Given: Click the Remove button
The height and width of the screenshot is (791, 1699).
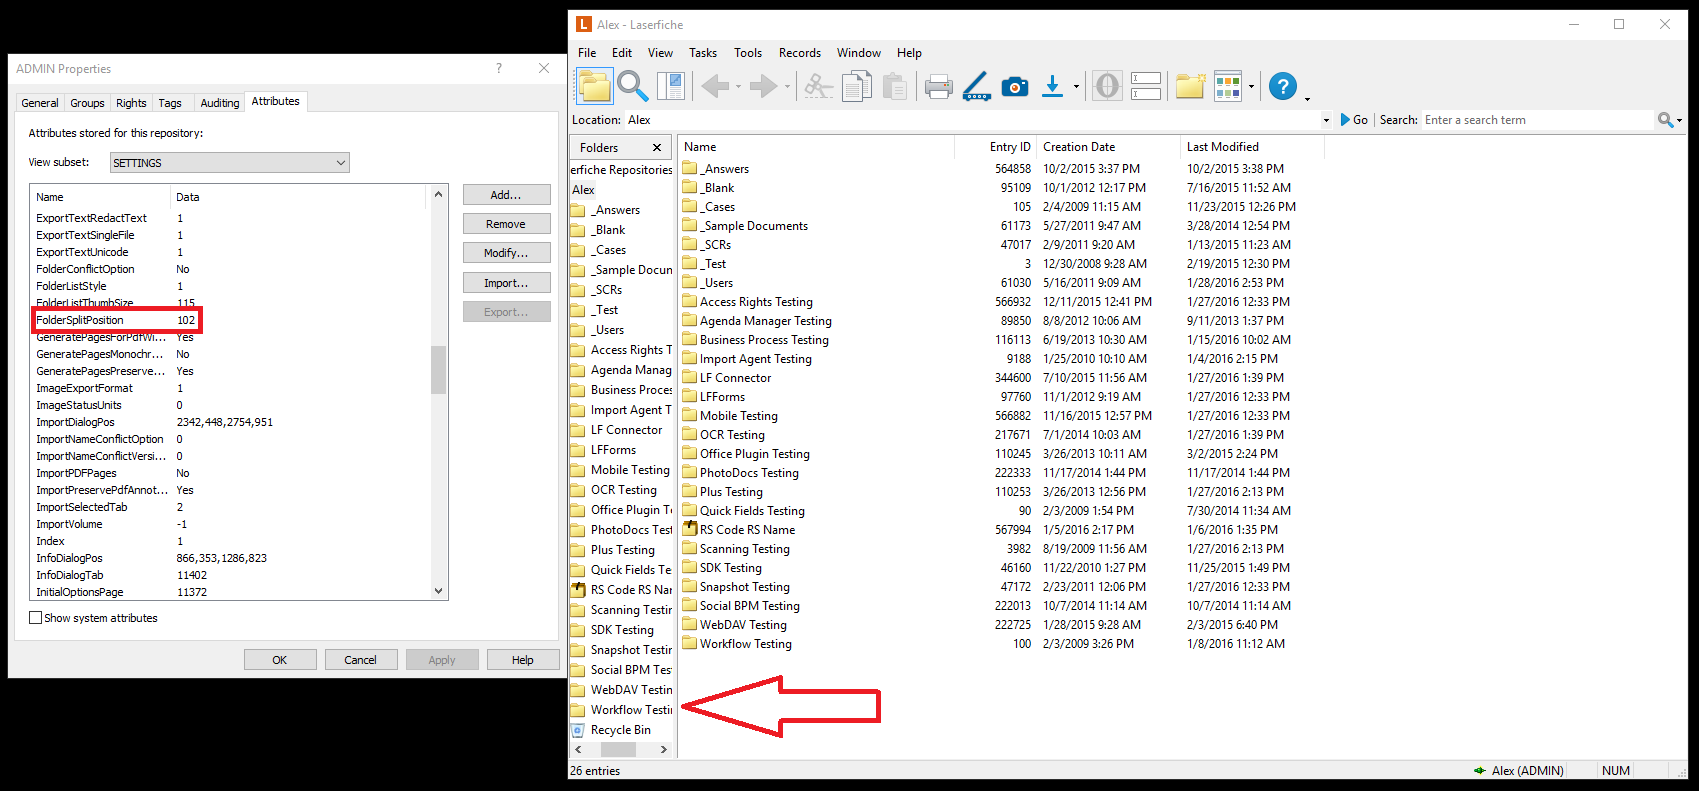Looking at the screenshot, I should pos(506,224).
